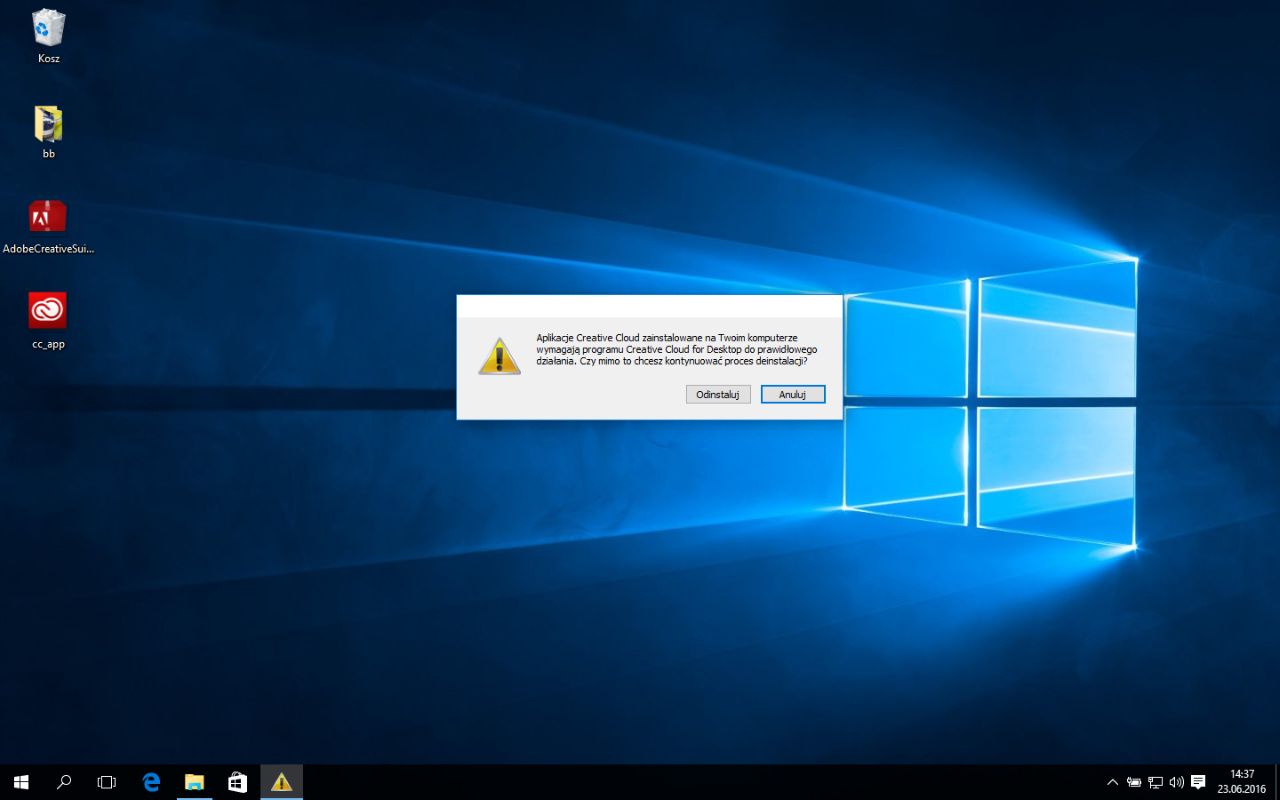Click the Odinstaluj button in the dialog

pos(718,395)
